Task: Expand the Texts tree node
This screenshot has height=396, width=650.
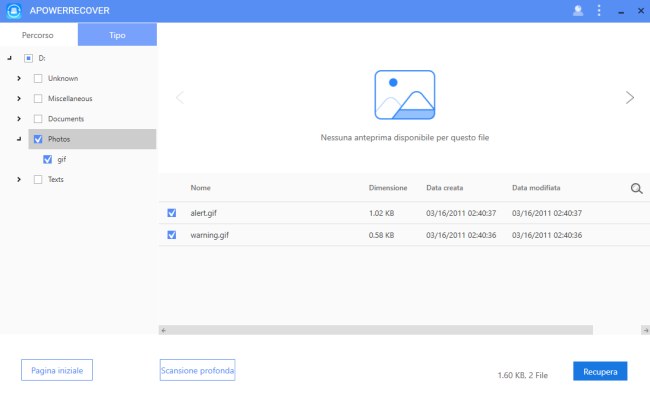Action: pos(19,180)
